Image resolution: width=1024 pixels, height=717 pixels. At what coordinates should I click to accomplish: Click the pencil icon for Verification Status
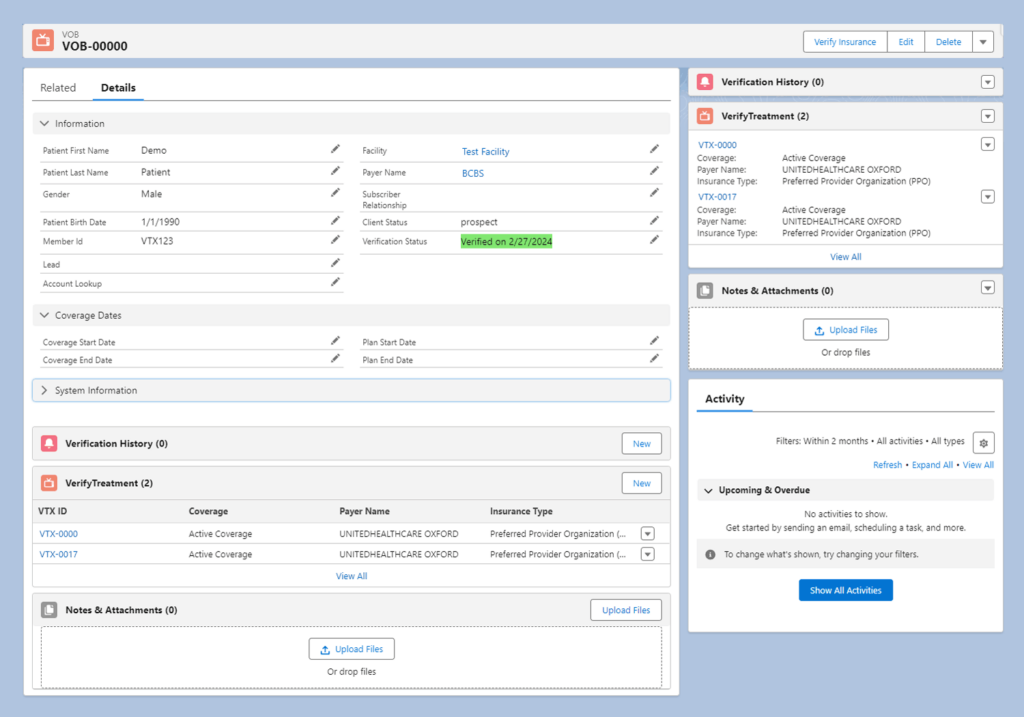click(654, 240)
